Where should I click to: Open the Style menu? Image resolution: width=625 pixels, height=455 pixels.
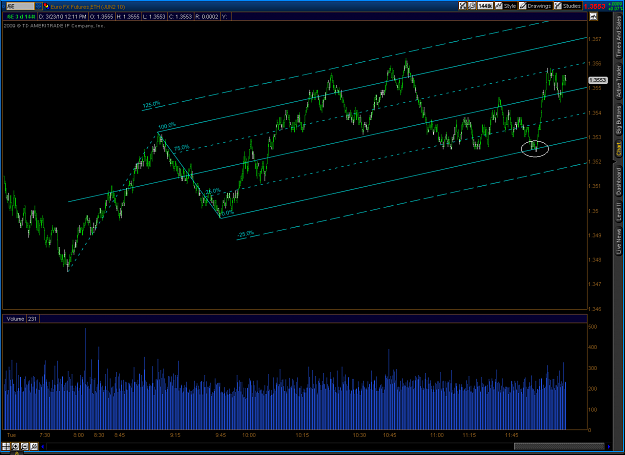pyautogui.click(x=506, y=6)
